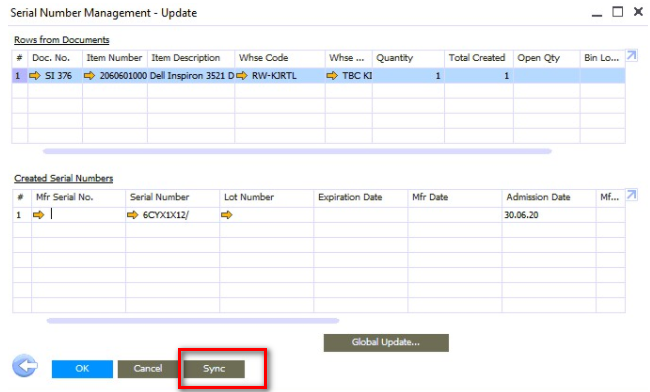
Task: Click admission date 30.06.20 cell
Action: (x=549, y=215)
